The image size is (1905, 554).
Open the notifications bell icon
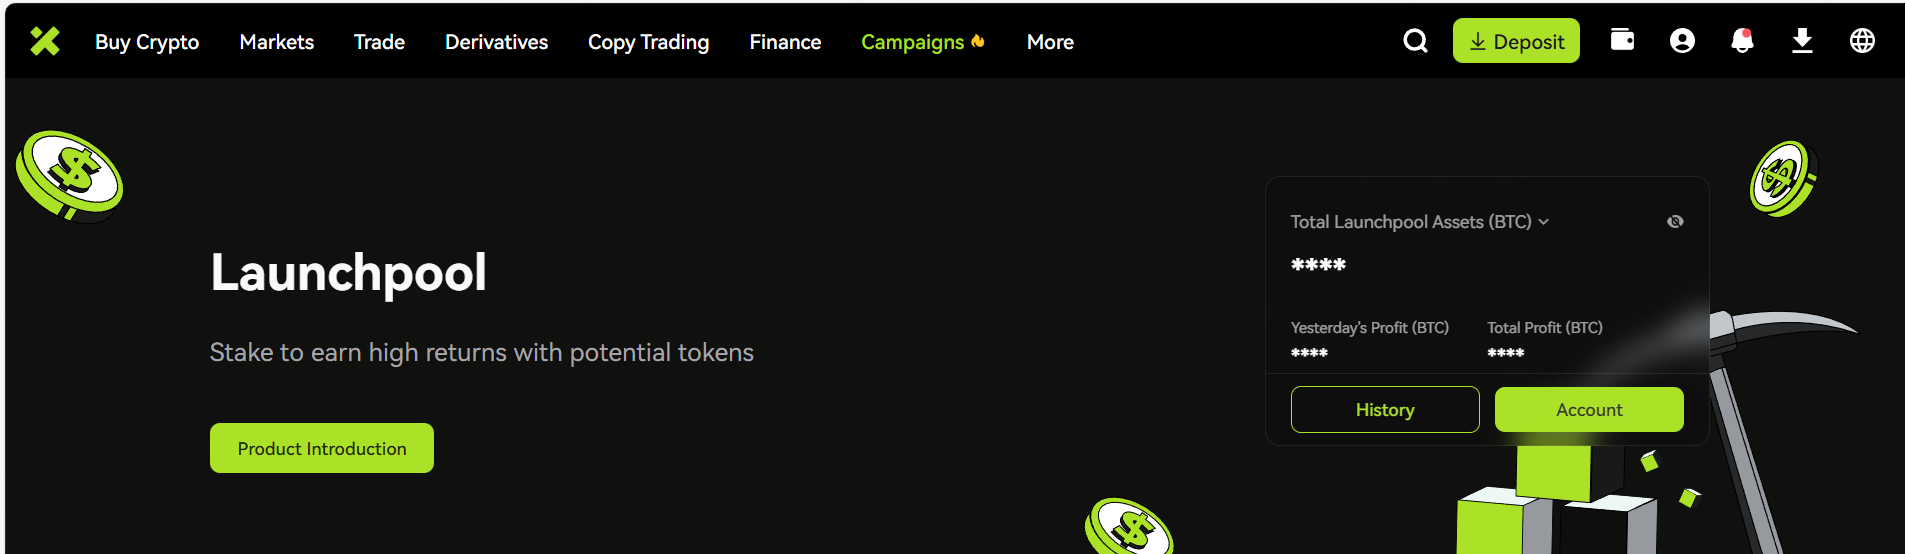tap(1742, 41)
